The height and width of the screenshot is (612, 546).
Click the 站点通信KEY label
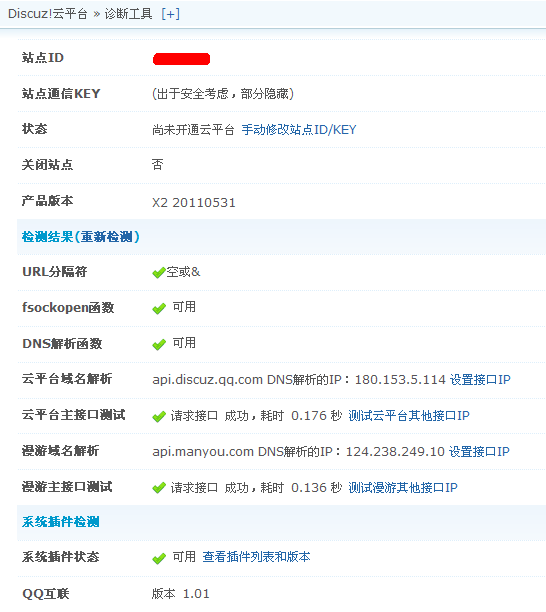[x=61, y=94]
